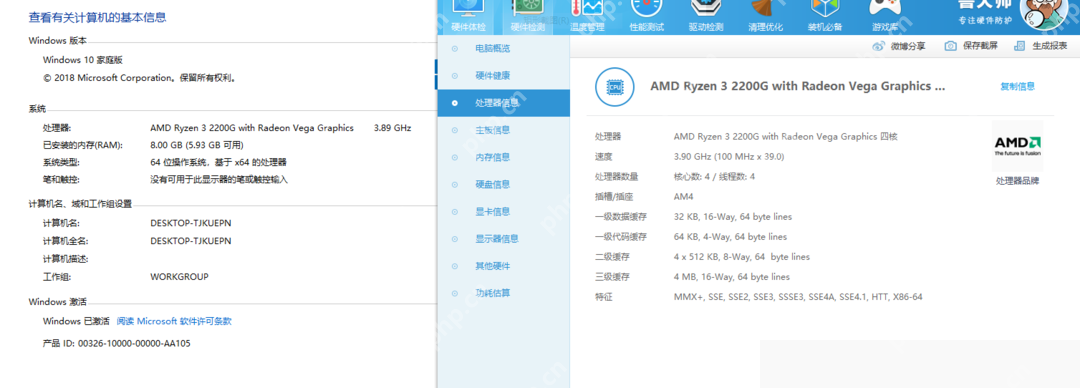Screen dimensions: 1080x388
Task: Open 阅读 Microsoft 软件许可条款 link in System window
Action: point(174,321)
